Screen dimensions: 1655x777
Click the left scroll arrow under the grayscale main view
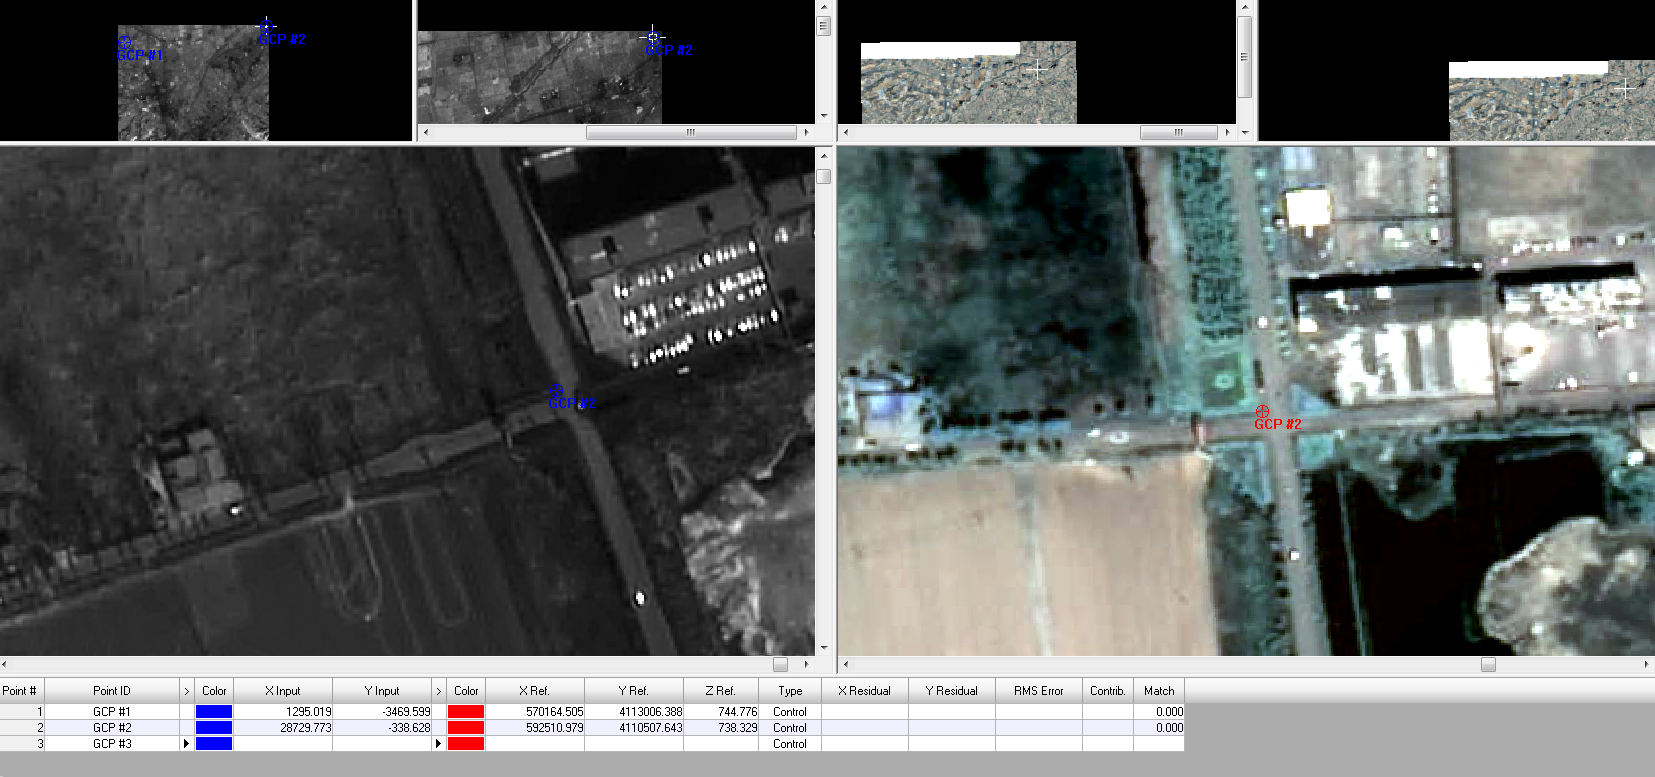5,665
